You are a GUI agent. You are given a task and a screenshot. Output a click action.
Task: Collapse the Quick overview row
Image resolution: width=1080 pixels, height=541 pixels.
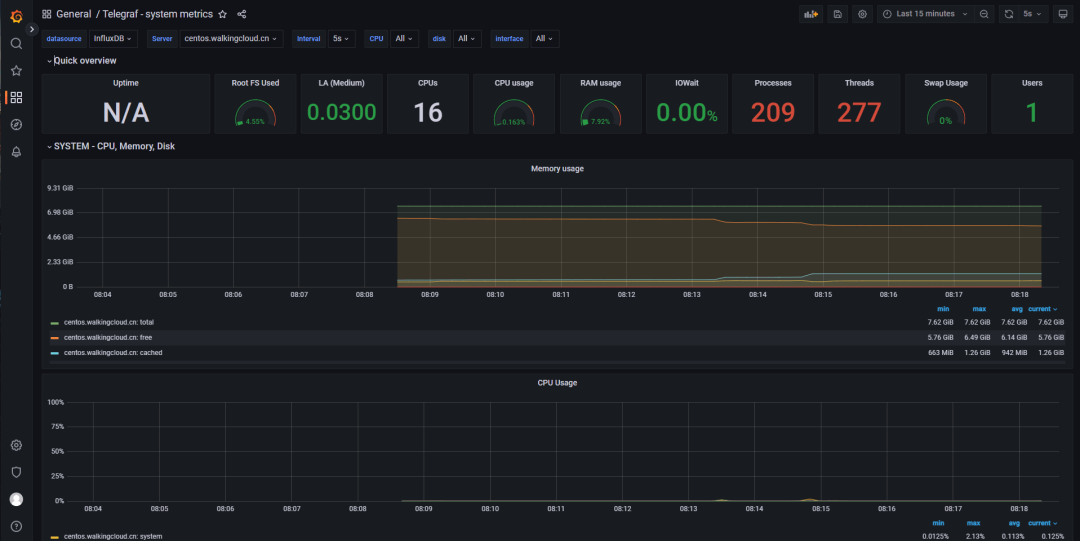coord(84,61)
